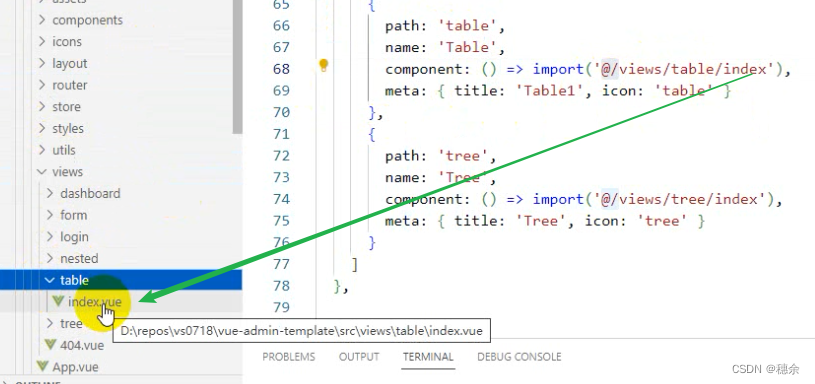Viewport: 815px width, 384px height.
Task: Click the '@/views/tree/index' import string
Action: (681, 199)
